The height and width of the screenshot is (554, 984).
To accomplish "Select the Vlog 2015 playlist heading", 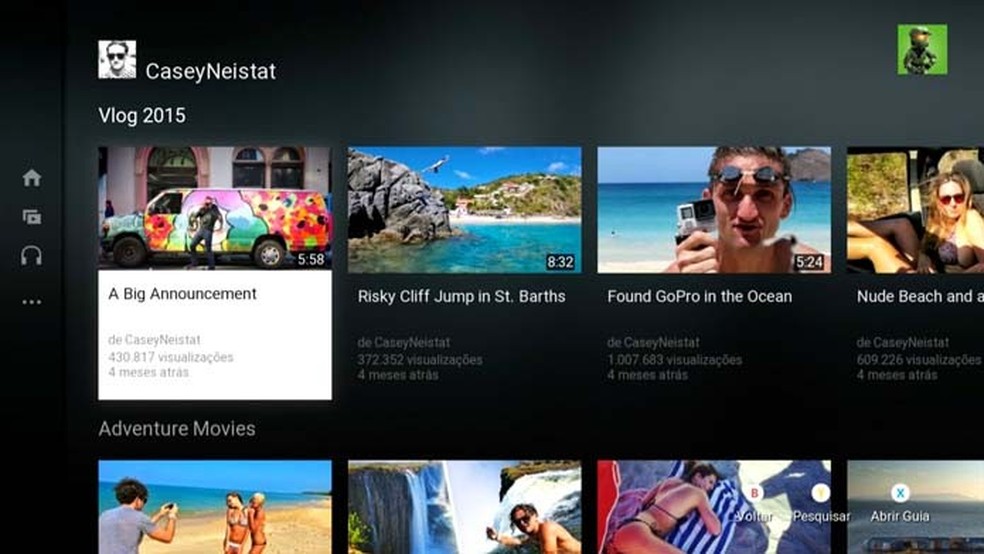I will point(142,115).
